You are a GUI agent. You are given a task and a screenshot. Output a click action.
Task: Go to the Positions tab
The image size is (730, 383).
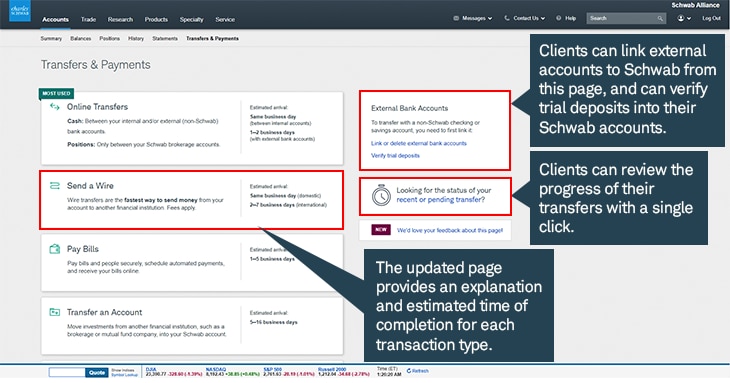pyautogui.click(x=109, y=39)
